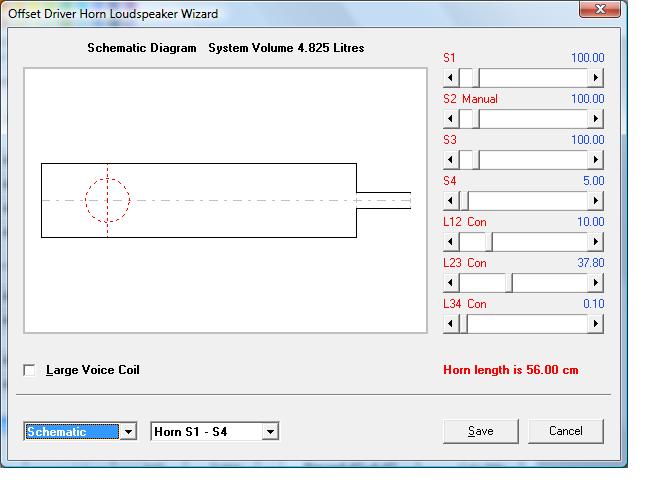Screen dimensions: 648x490
Task: Click the S2 value 100.00
Action: pos(588,99)
